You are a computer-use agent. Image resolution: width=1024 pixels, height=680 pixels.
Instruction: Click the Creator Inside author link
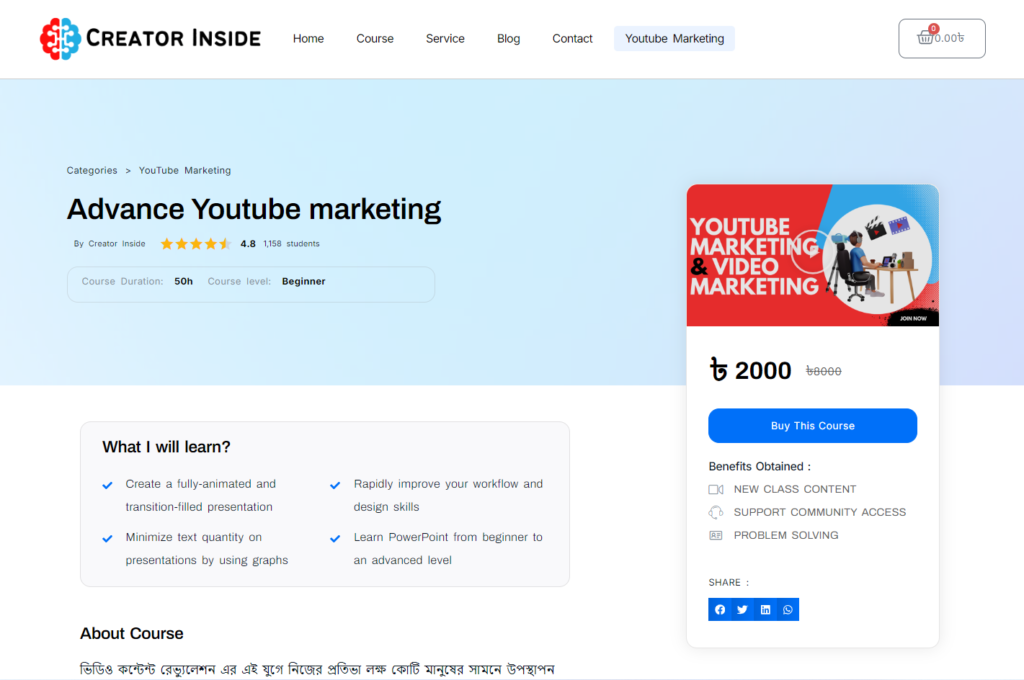[x=116, y=244]
